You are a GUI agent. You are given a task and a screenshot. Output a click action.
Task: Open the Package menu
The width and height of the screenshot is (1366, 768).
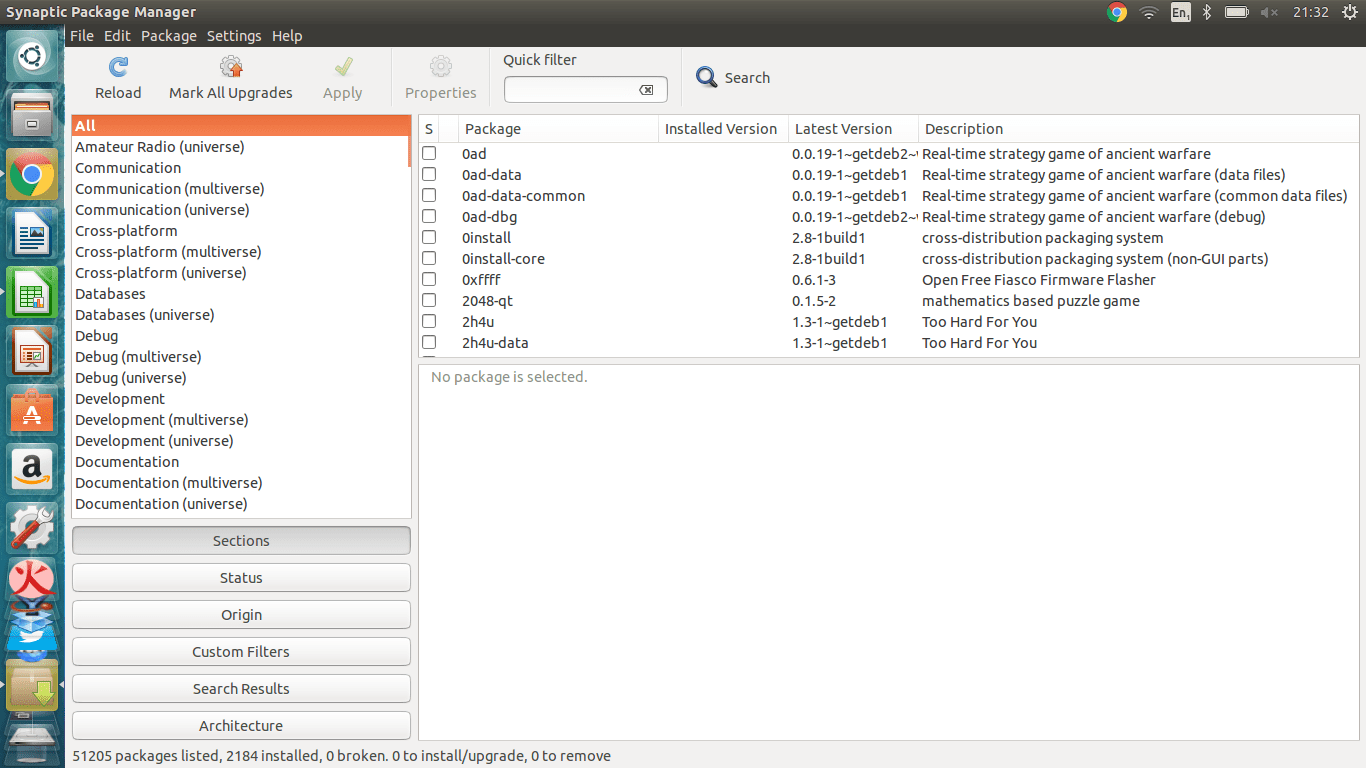pyautogui.click(x=168, y=36)
